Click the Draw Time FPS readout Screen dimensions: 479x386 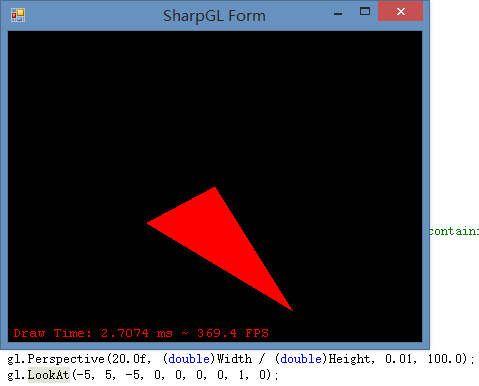coord(141,333)
